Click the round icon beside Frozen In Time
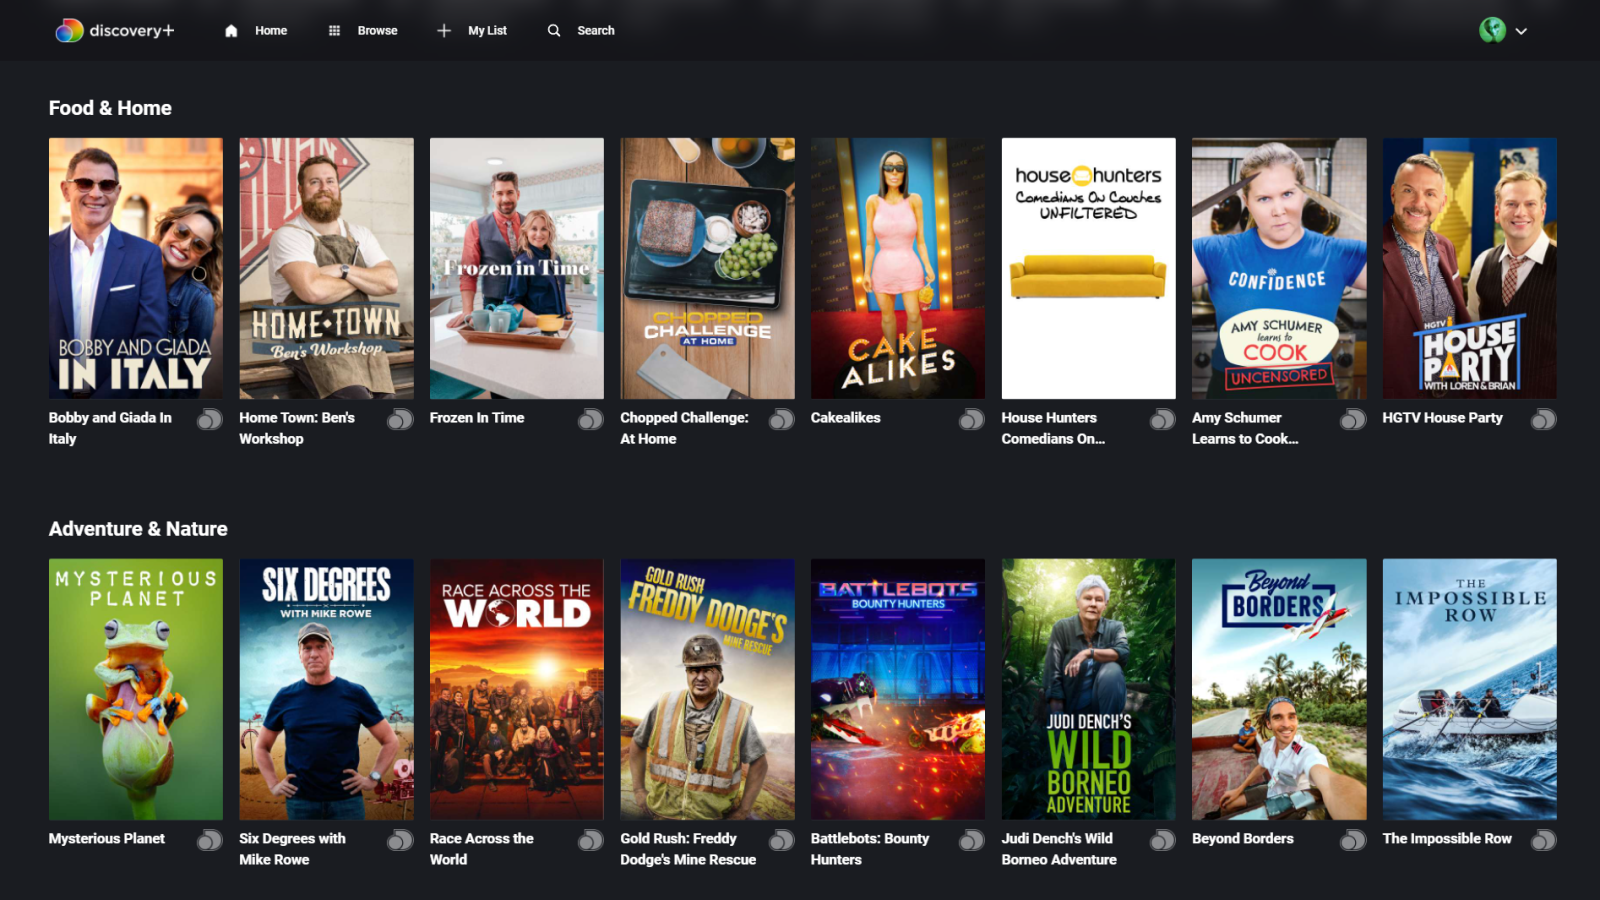Image resolution: width=1600 pixels, height=900 pixels. [591, 419]
